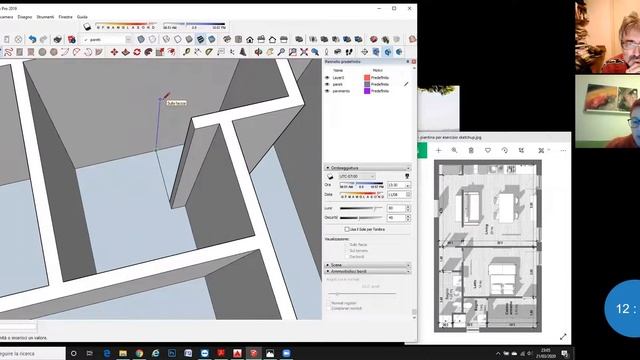The width and height of the screenshot is (640, 360).
Task: Select the Polygon drawing tool
Action: [54, 52]
